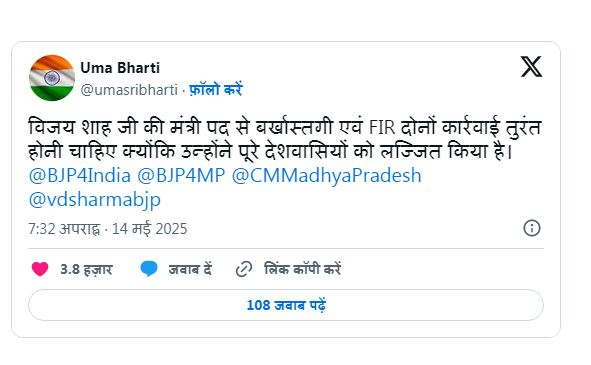Click the जवाब दें reply label
This screenshot has height=365, width=591.
[190, 269]
